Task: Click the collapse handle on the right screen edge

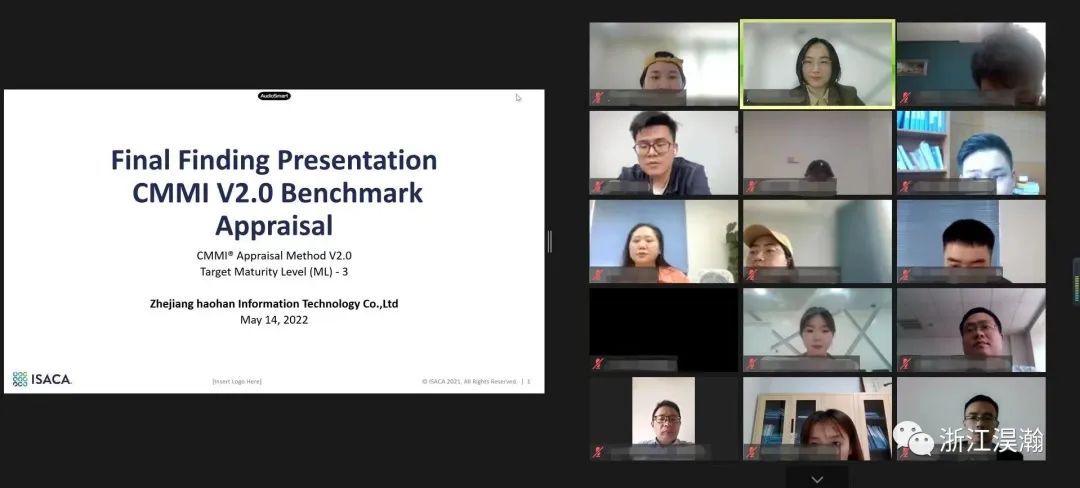Action: (x=1075, y=281)
